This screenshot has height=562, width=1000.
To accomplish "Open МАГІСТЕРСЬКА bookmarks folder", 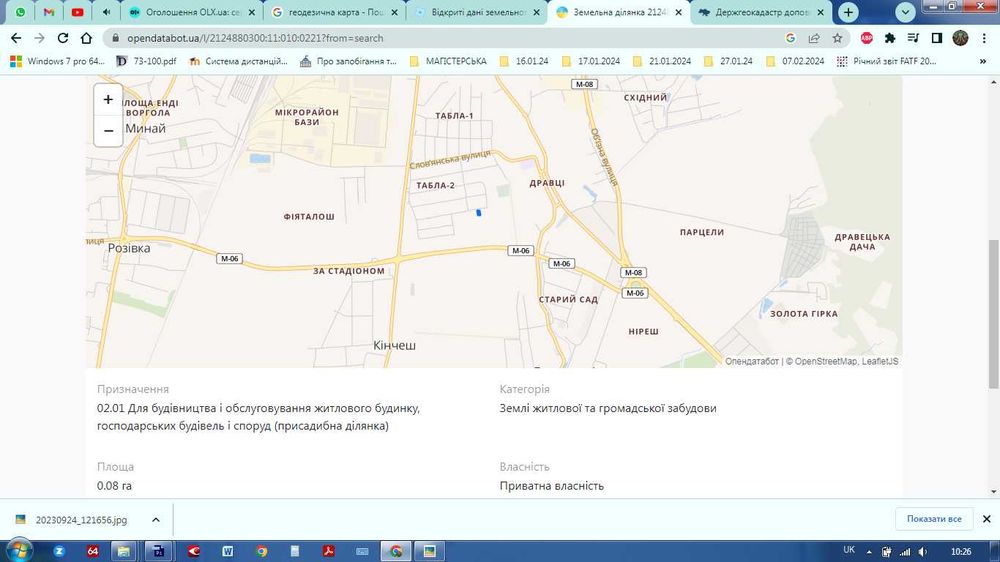I will (x=448, y=61).
